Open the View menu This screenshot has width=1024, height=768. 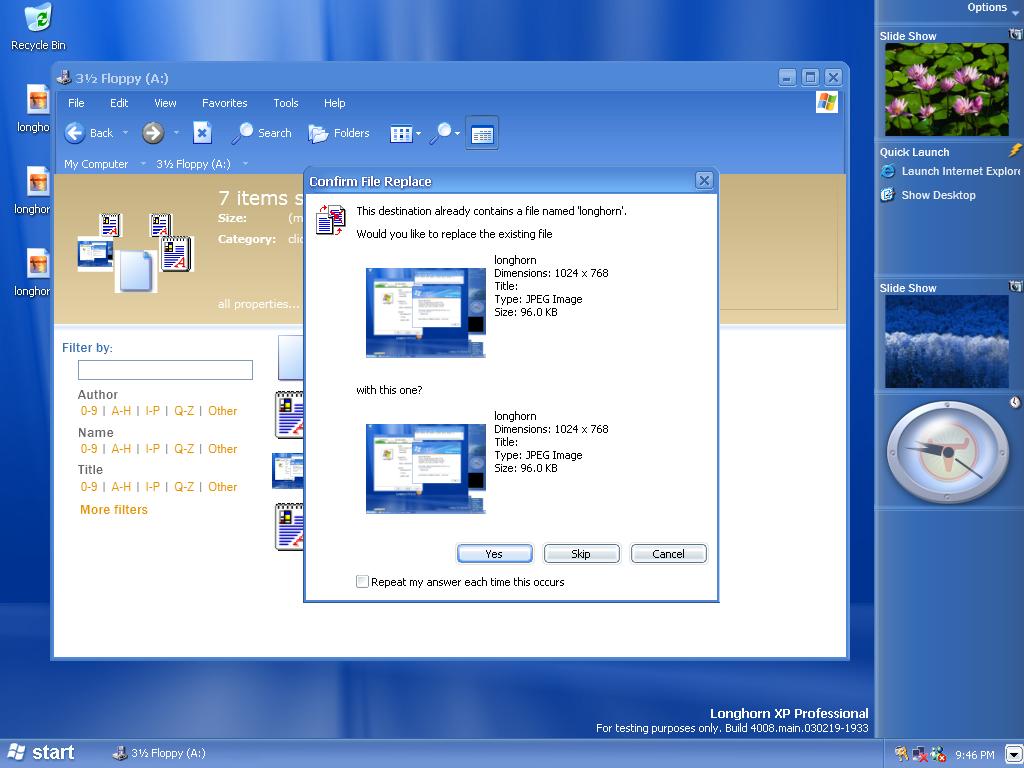165,103
